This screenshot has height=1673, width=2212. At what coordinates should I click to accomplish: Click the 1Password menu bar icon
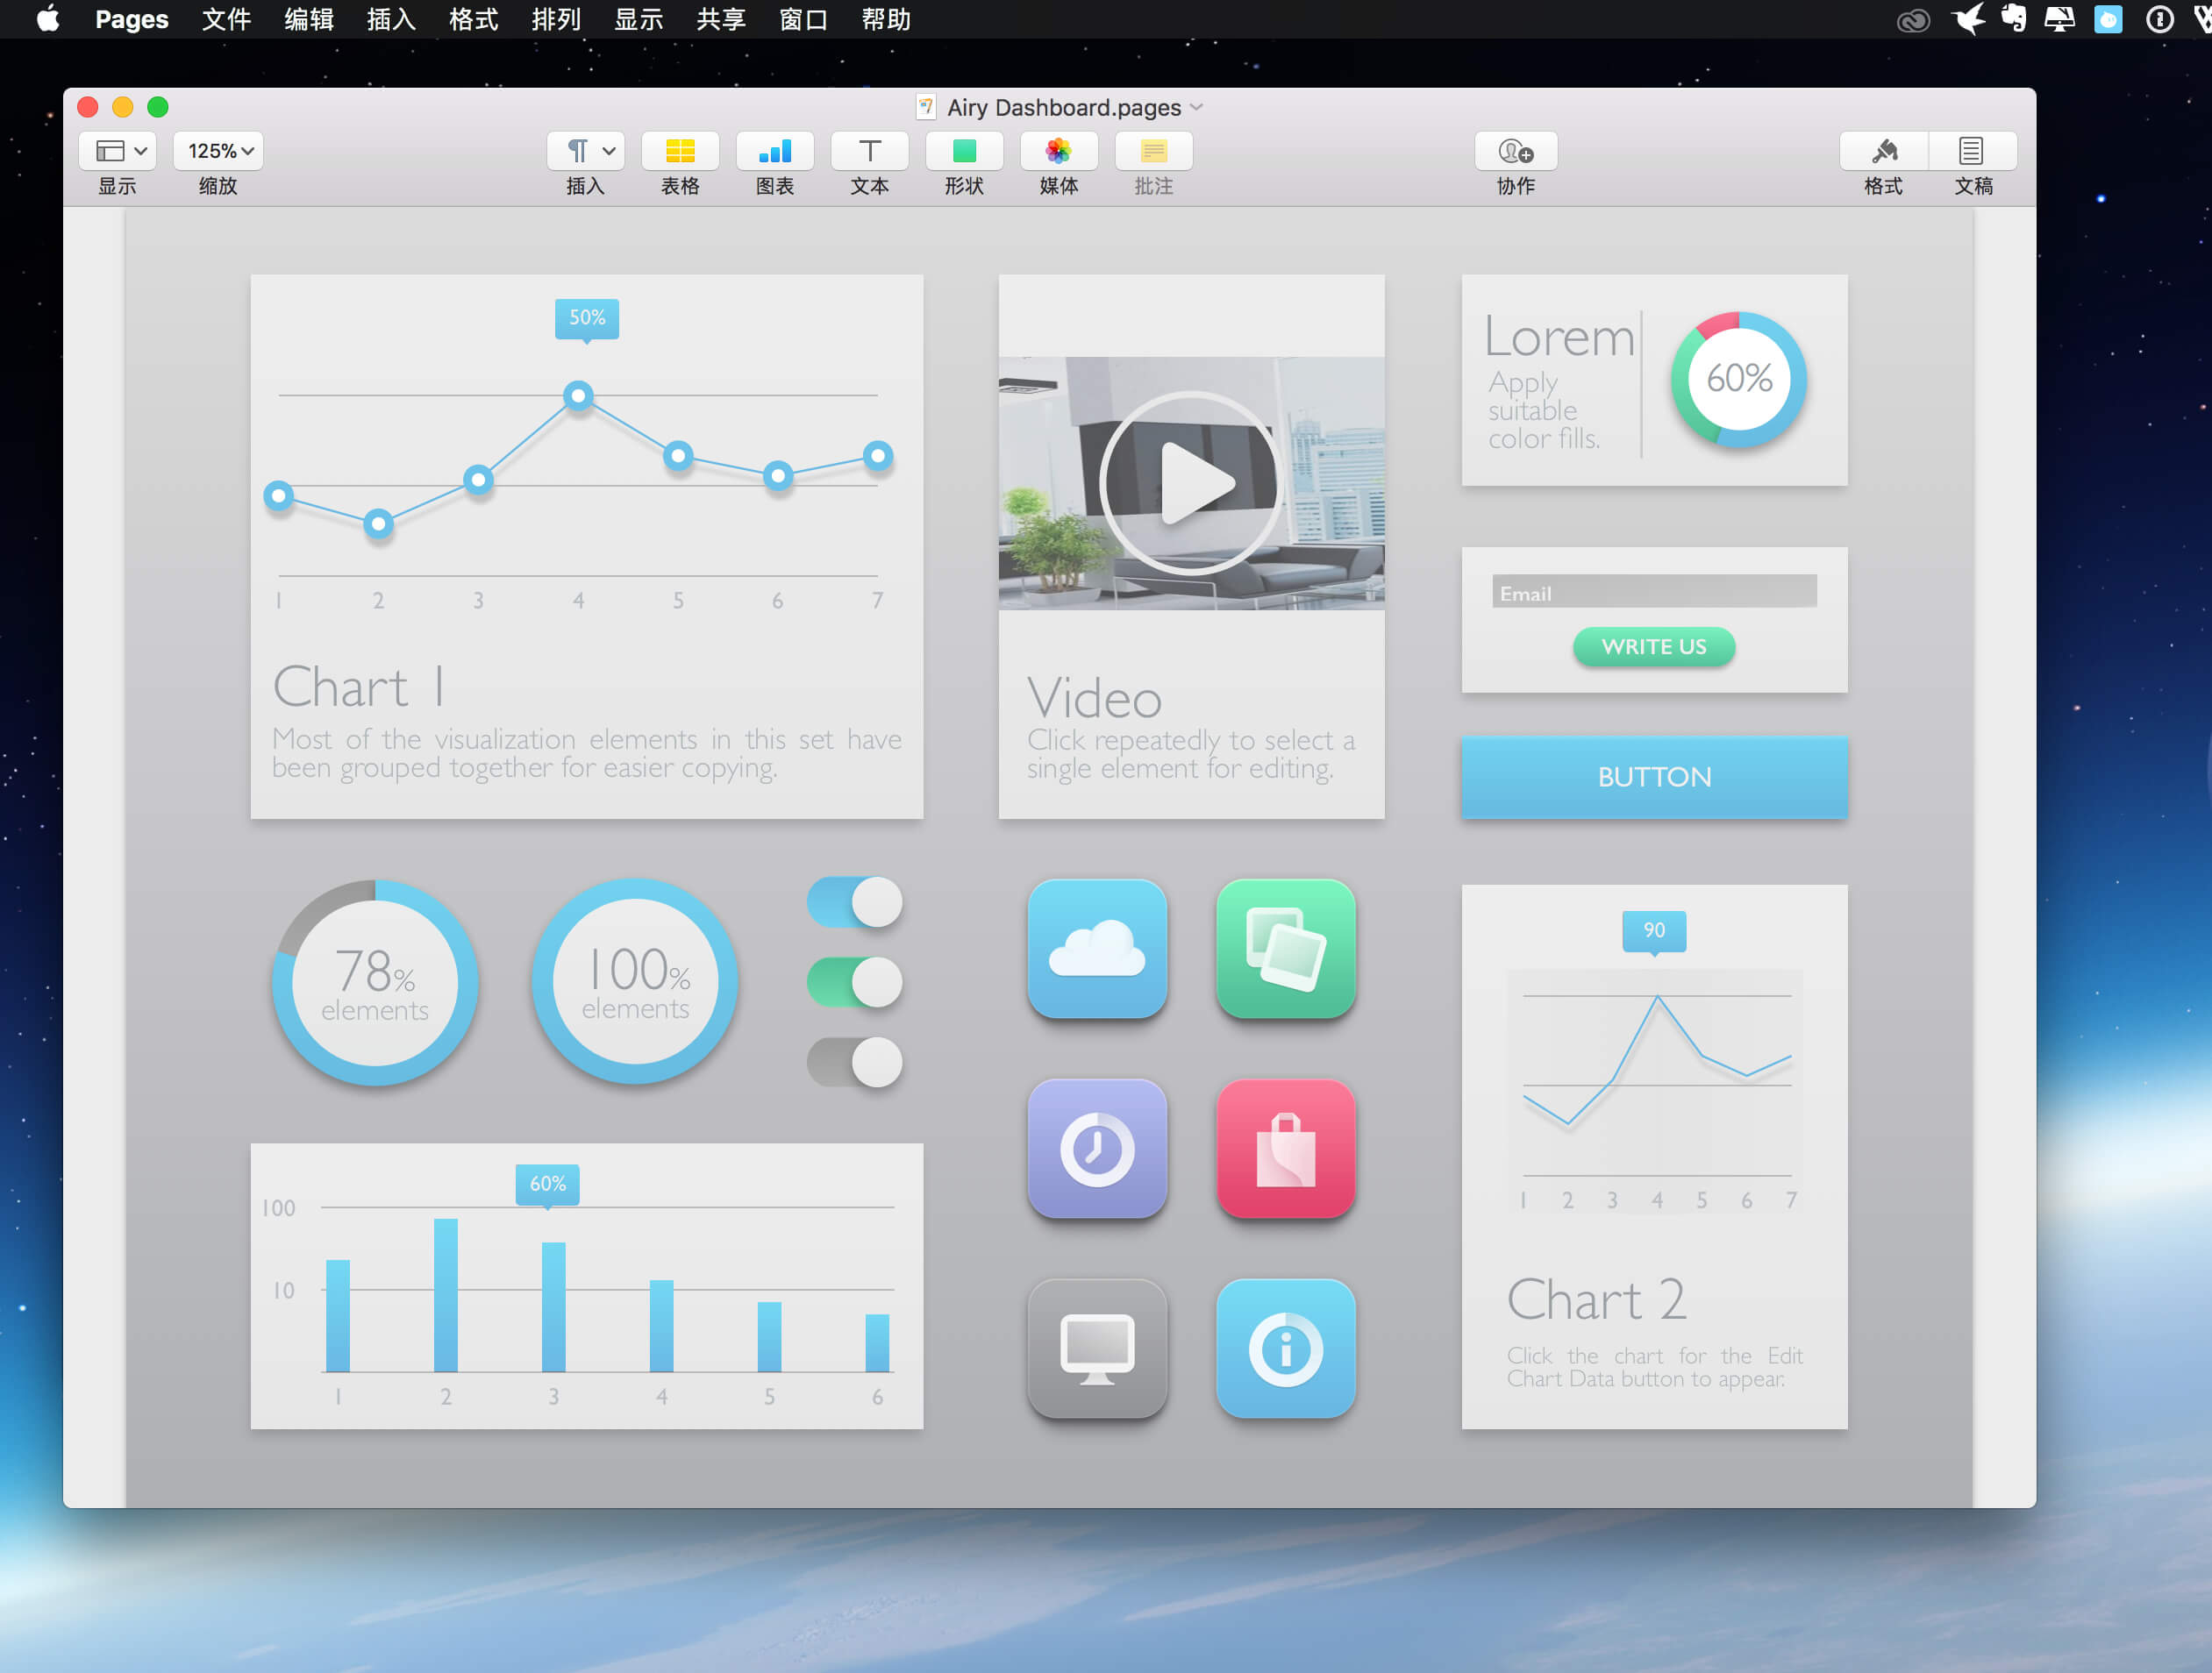(x=2160, y=20)
